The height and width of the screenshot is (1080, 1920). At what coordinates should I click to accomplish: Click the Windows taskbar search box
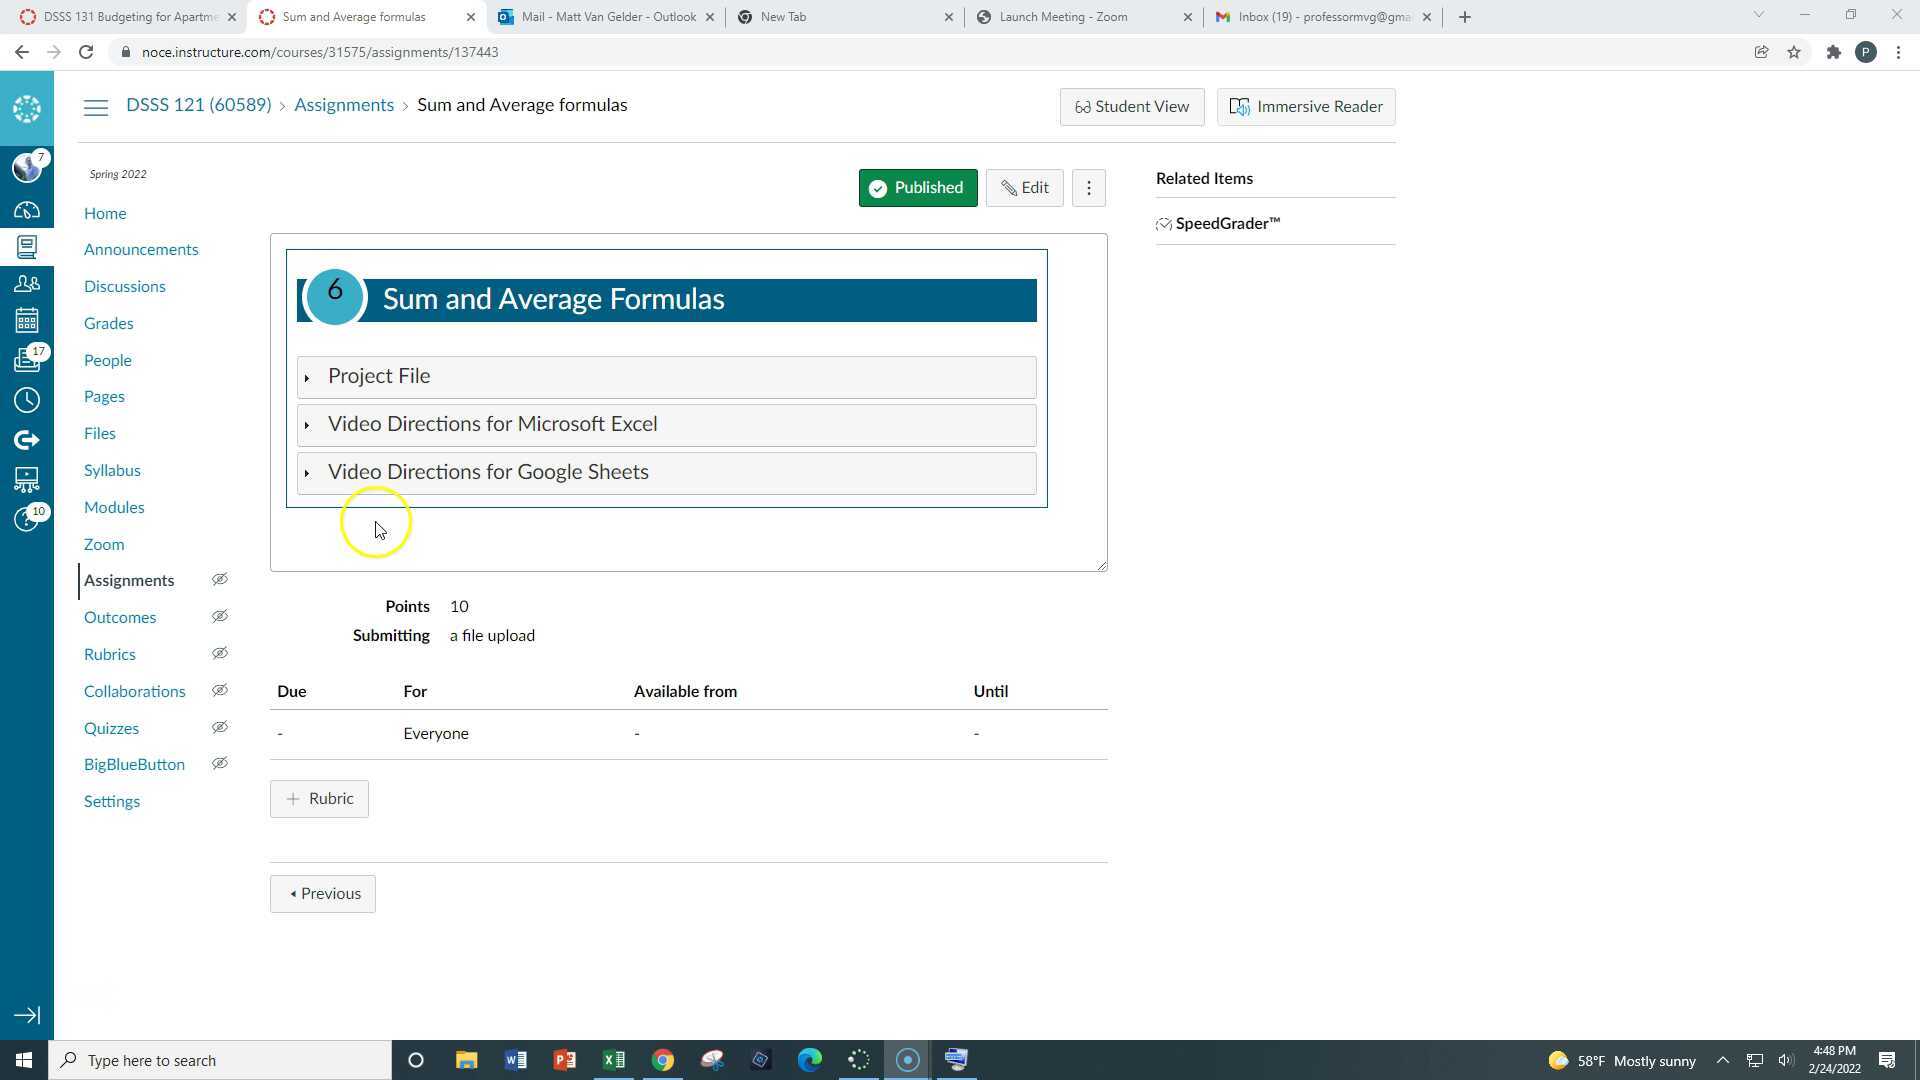click(222, 1060)
